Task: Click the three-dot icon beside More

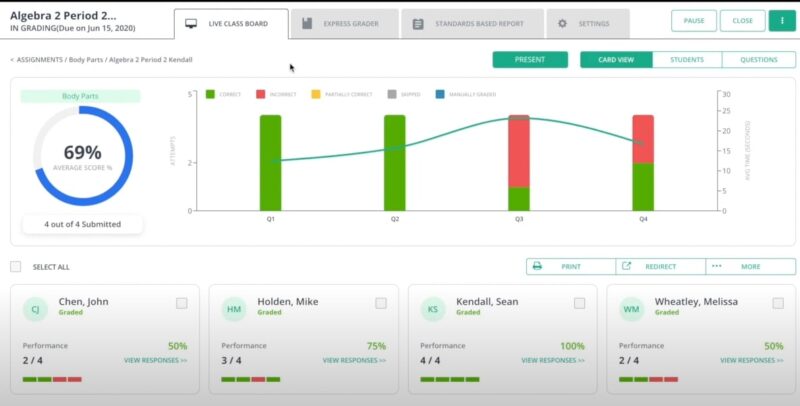Action: (x=716, y=267)
